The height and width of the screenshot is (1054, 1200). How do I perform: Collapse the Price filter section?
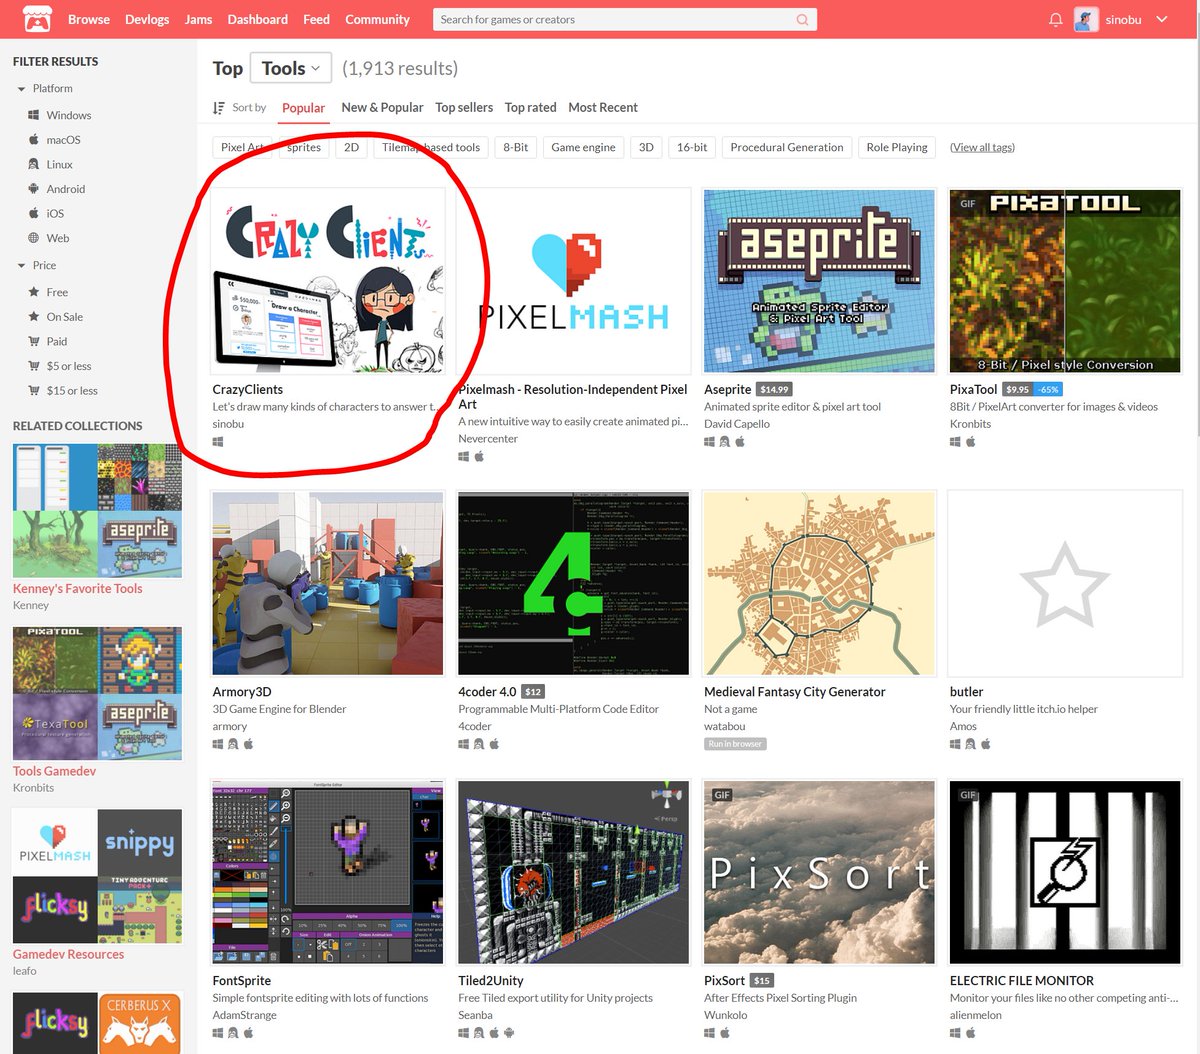click(x=21, y=266)
